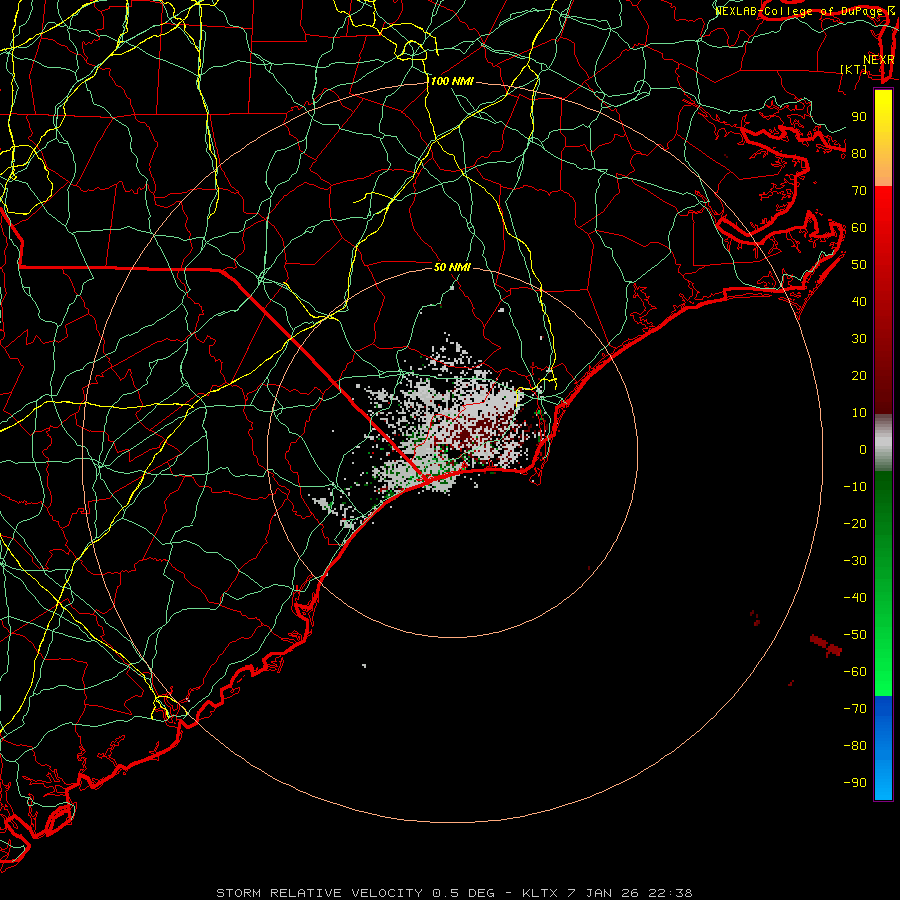Click the 10 value on the velocity scale
The width and height of the screenshot is (900, 900).
[x=859, y=413]
